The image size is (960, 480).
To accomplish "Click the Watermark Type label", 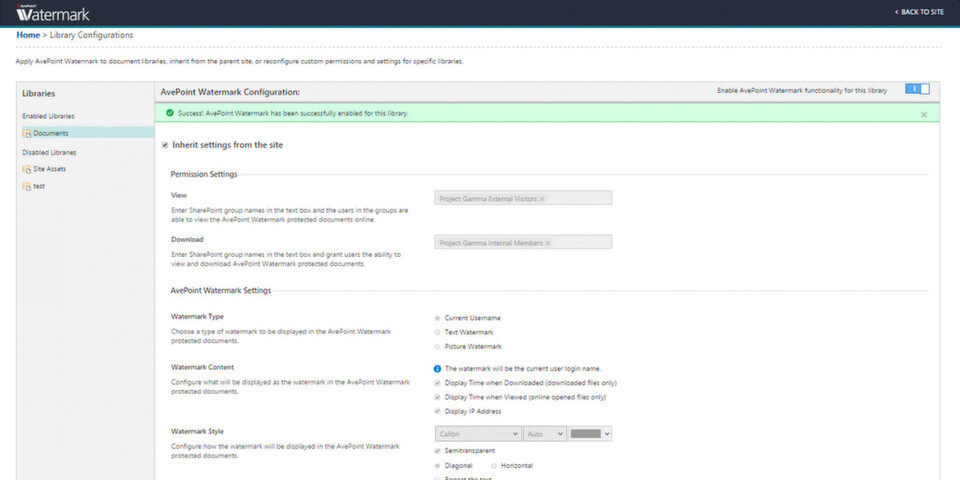I will tap(197, 317).
